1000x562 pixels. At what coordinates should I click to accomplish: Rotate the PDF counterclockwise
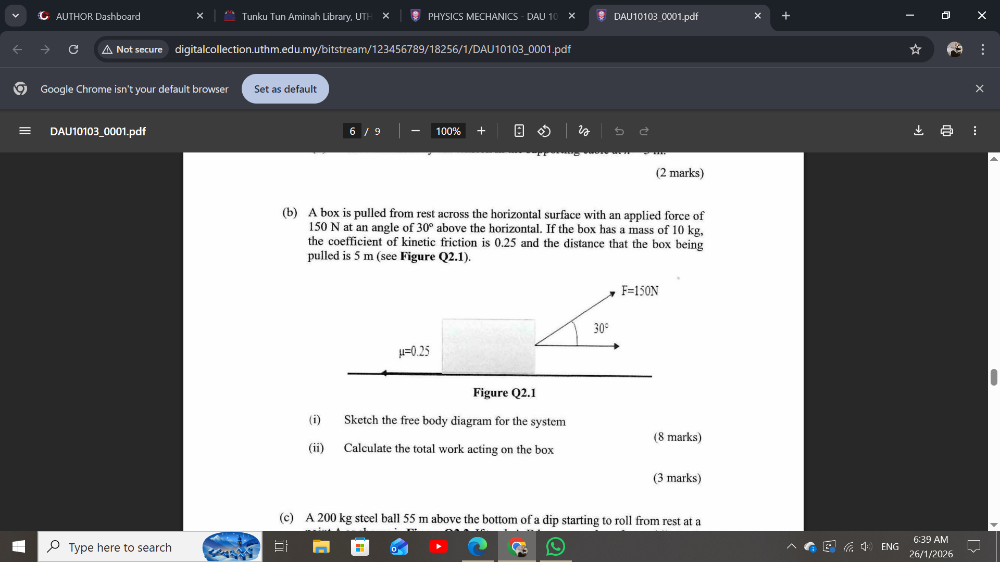[544, 131]
